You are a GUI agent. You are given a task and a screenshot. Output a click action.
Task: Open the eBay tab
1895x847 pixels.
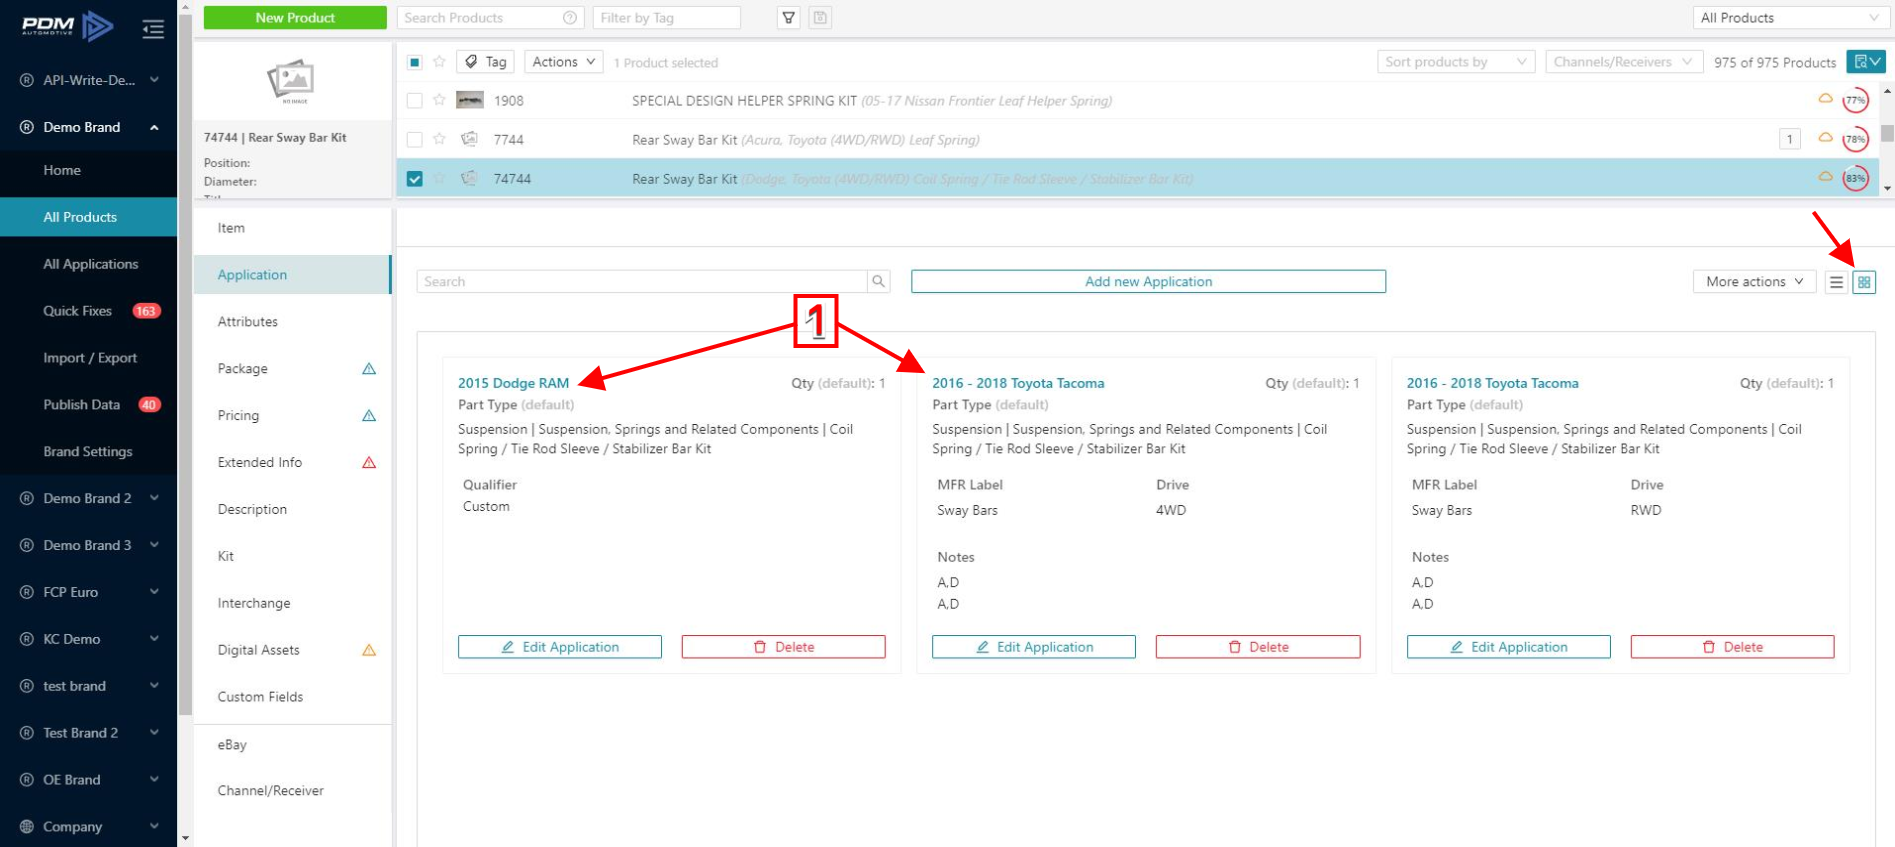(x=291, y=745)
